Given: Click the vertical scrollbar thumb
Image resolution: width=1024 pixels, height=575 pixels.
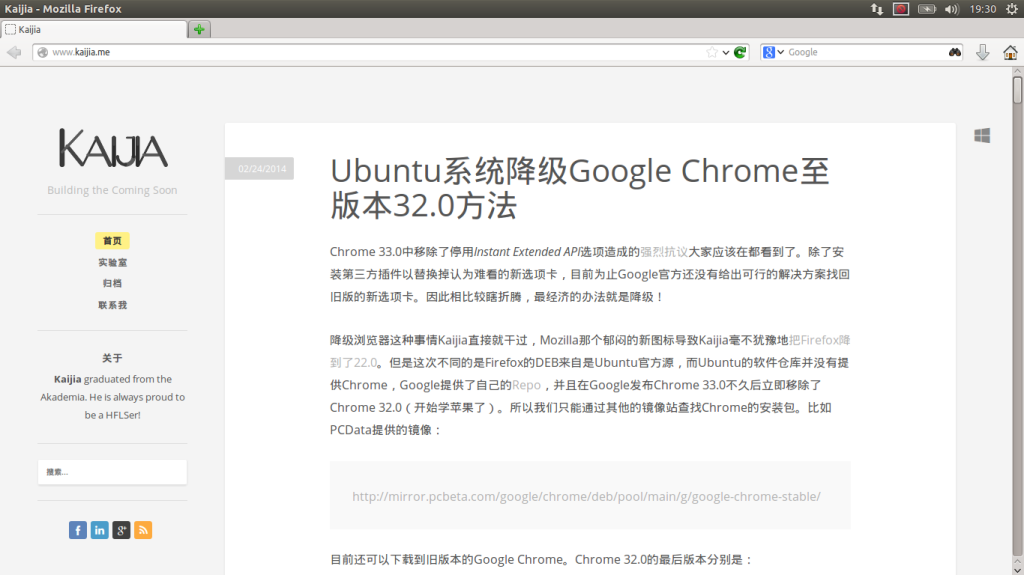Looking at the screenshot, I should [x=1017, y=90].
